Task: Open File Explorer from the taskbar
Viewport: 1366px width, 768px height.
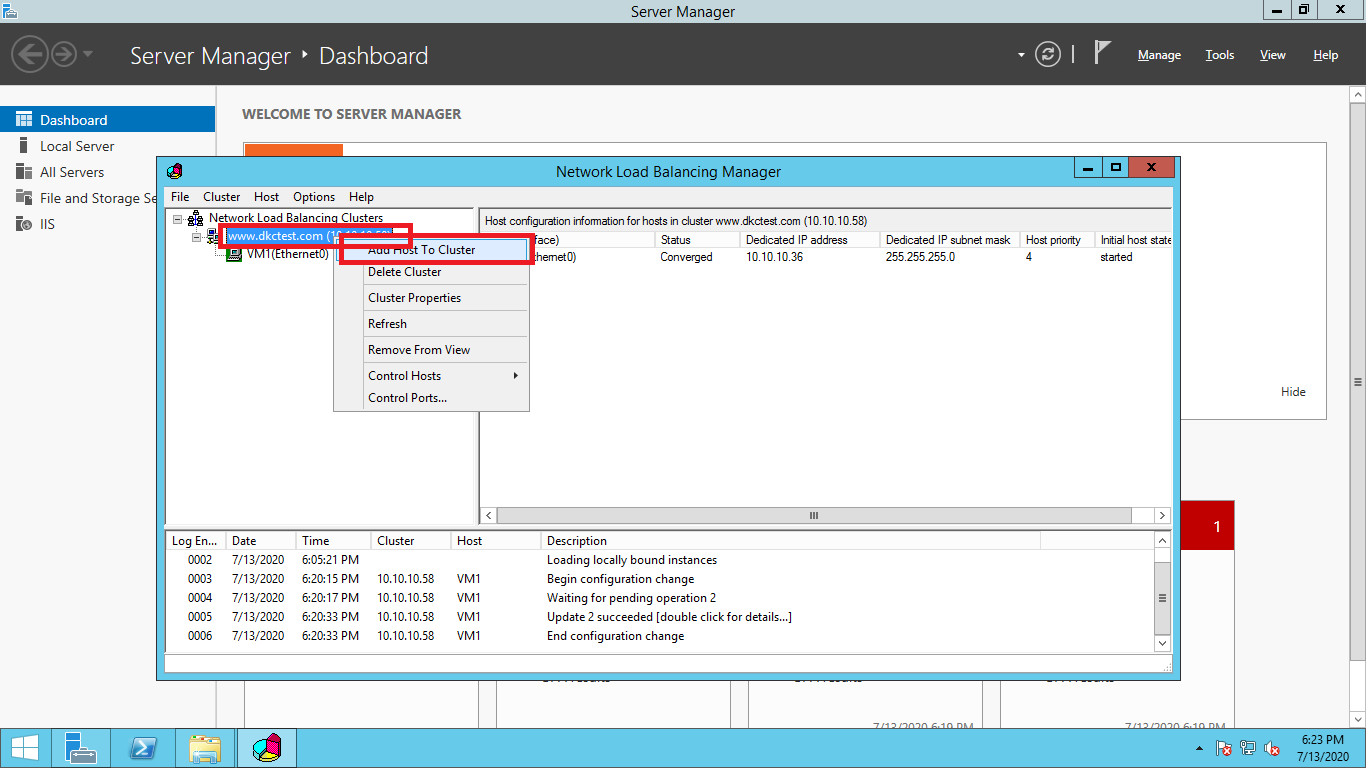Action: pyautogui.click(x=205, y=748)
